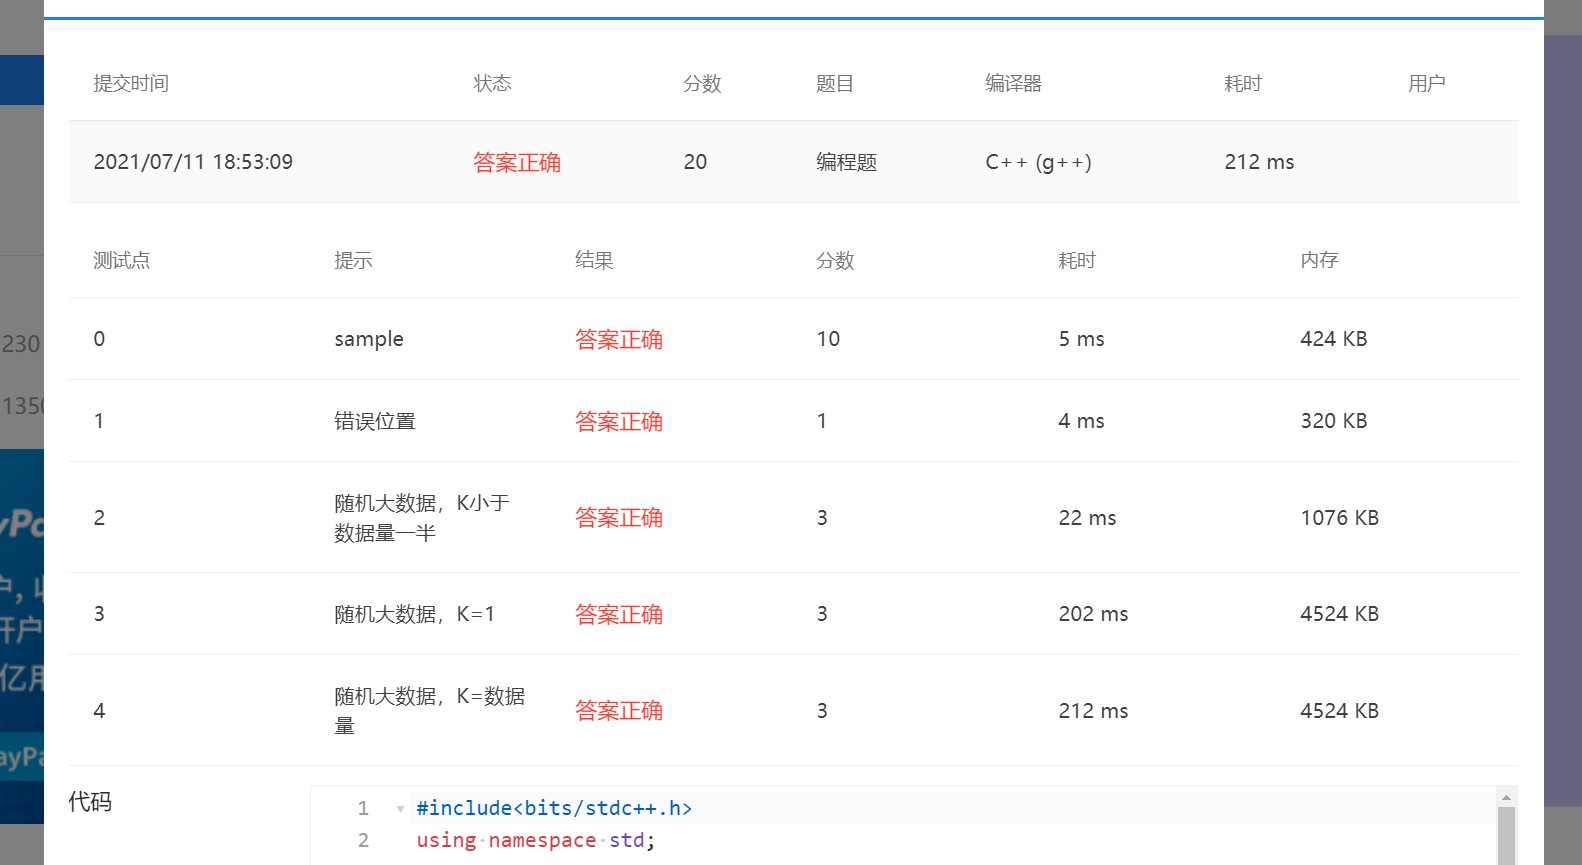The image size is (1582, 865).
Task: Click hint 随机大数据, K=1
Action: [414, 614]
